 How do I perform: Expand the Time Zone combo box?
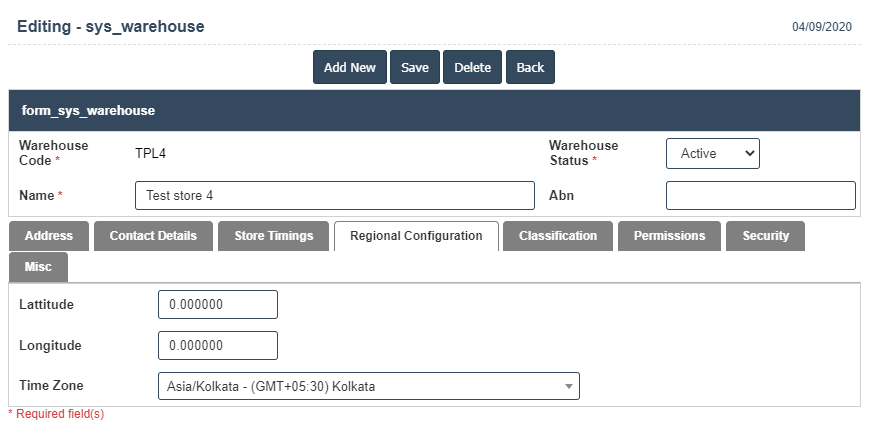coord(368,386)
